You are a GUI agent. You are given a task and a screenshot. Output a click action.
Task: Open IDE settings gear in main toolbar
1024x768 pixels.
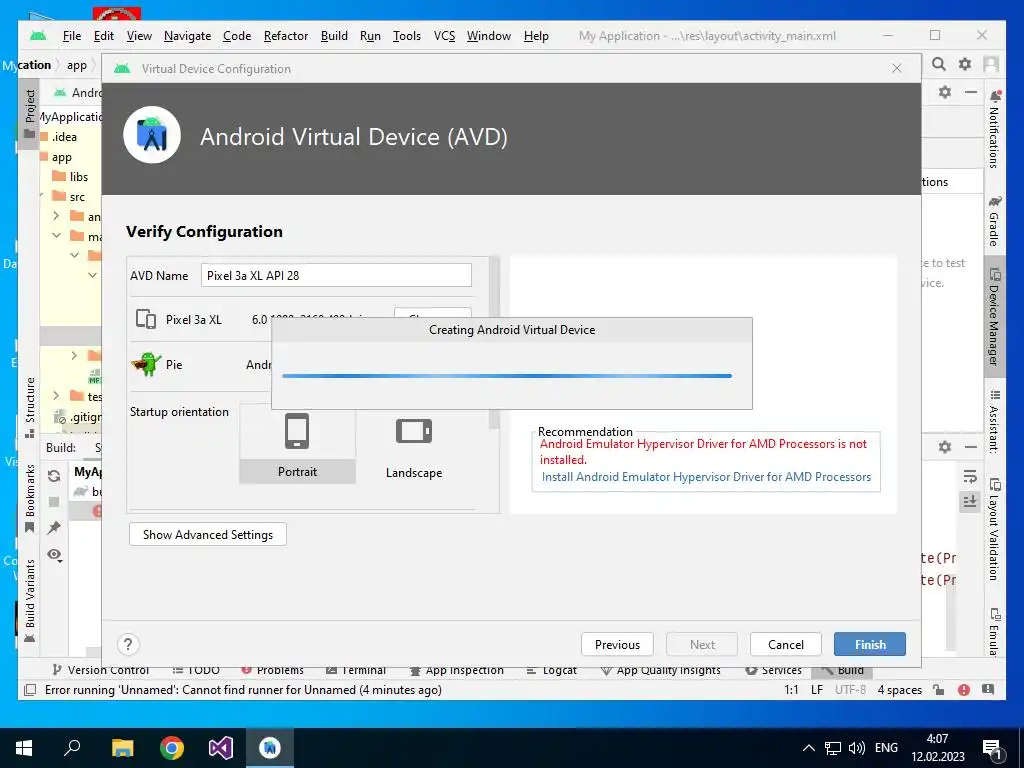point(965,64)
